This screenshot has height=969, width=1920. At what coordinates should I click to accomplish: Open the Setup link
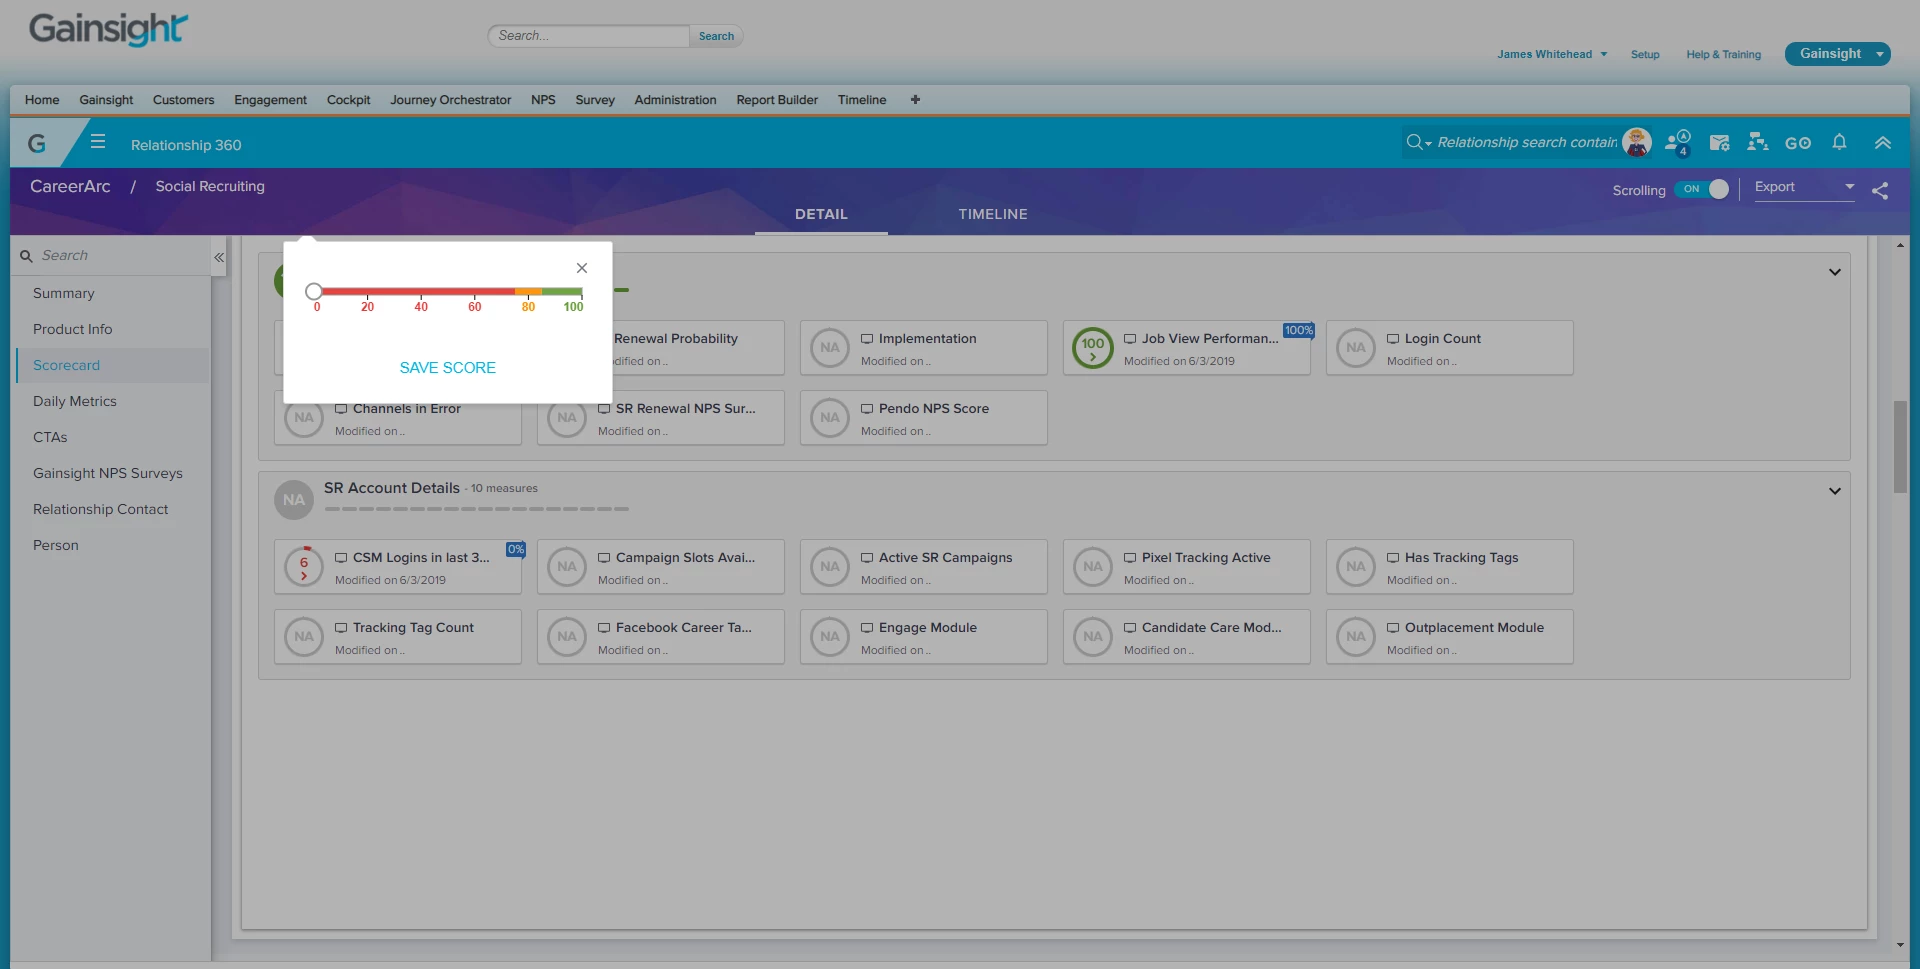[x=1645, y=54]
